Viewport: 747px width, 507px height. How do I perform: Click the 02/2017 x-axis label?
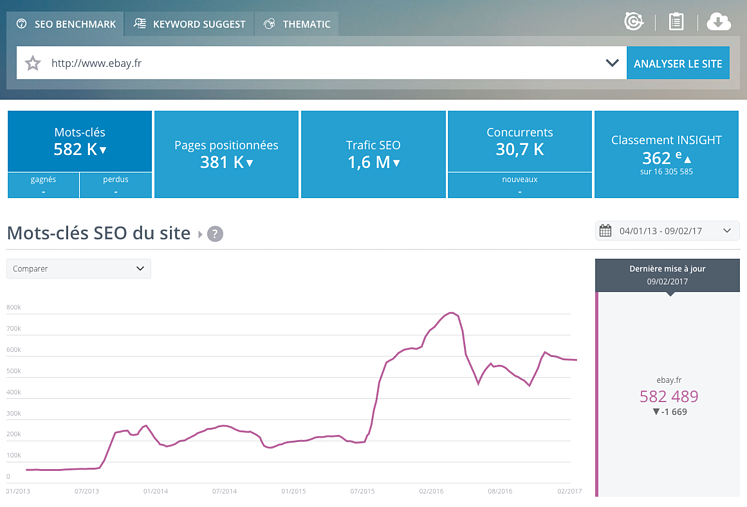coord(569,491)
